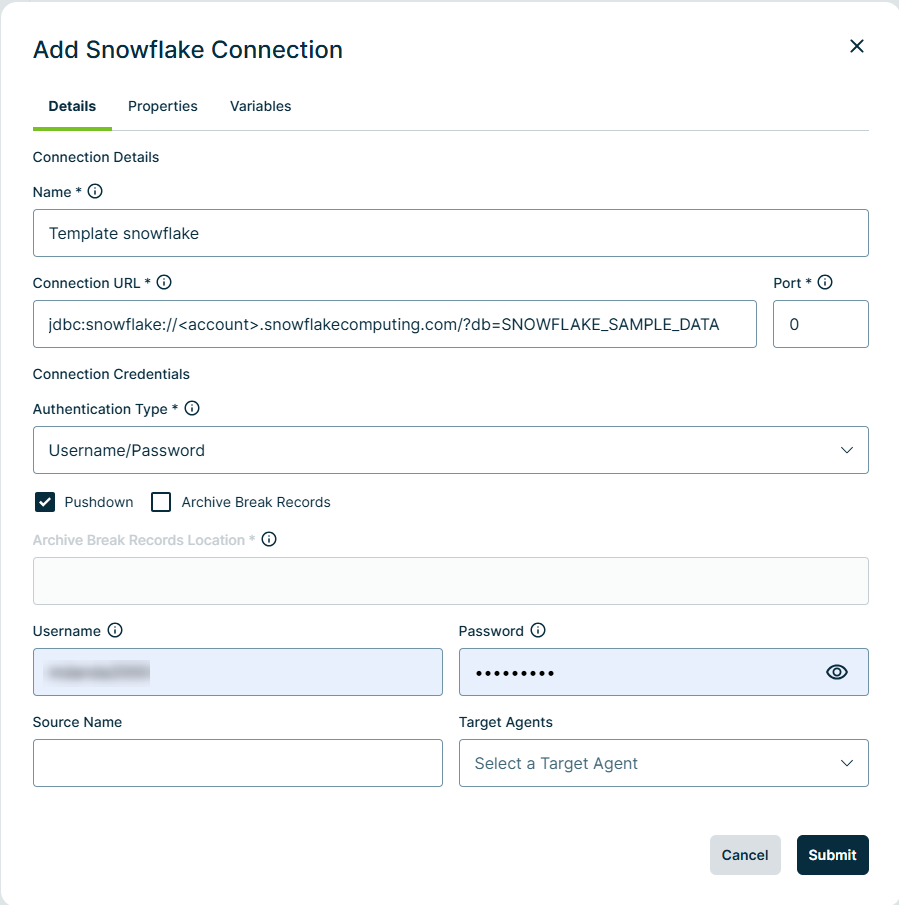The width and height of the screenshot is (899, 905).
Task: Click the Connection URL input field
Action: coord(395,324)
